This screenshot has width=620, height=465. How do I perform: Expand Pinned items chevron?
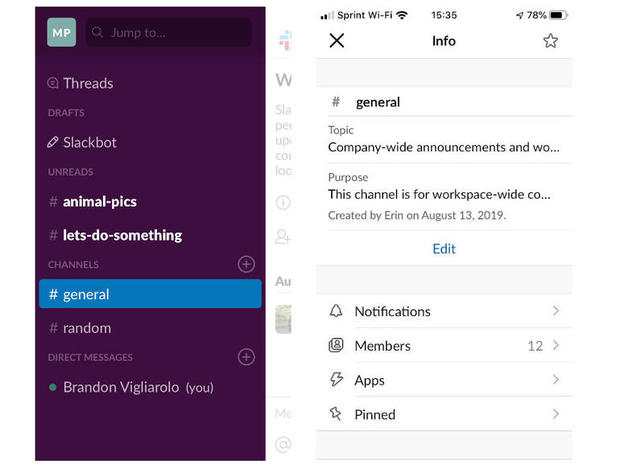556,414
